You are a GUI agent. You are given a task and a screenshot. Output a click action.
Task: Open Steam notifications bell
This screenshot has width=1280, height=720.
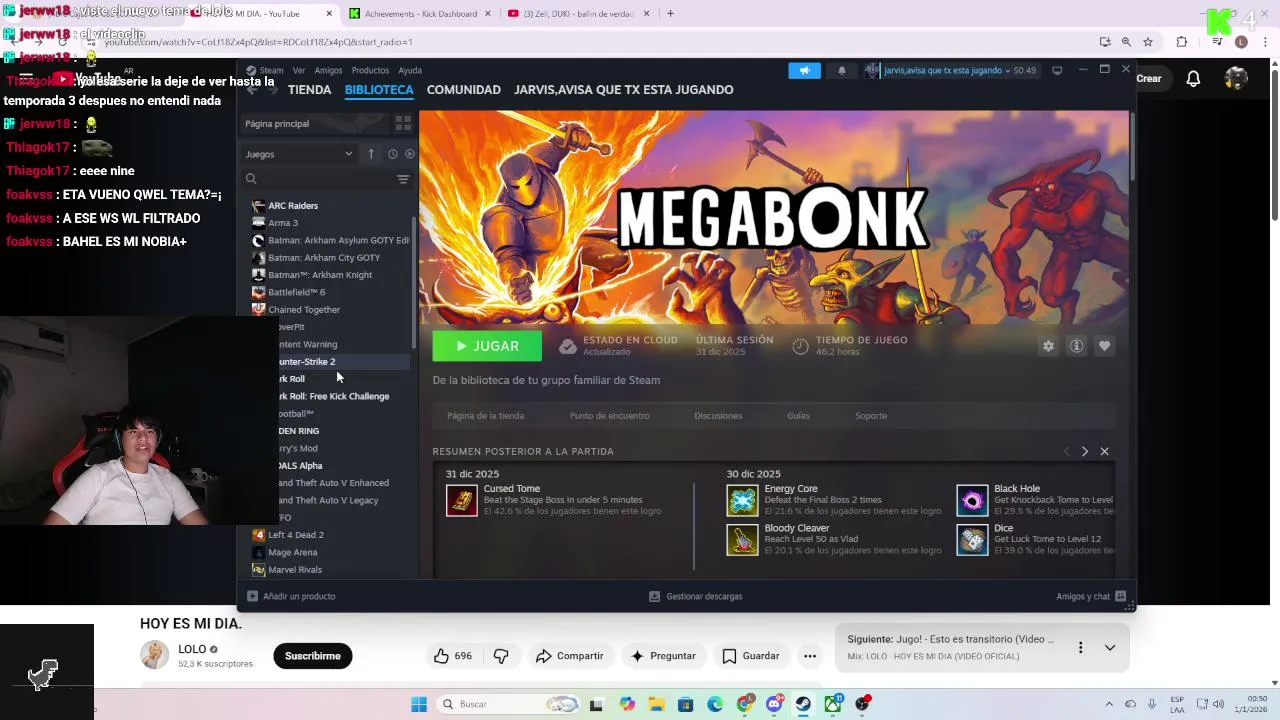(x=841, y=70)
